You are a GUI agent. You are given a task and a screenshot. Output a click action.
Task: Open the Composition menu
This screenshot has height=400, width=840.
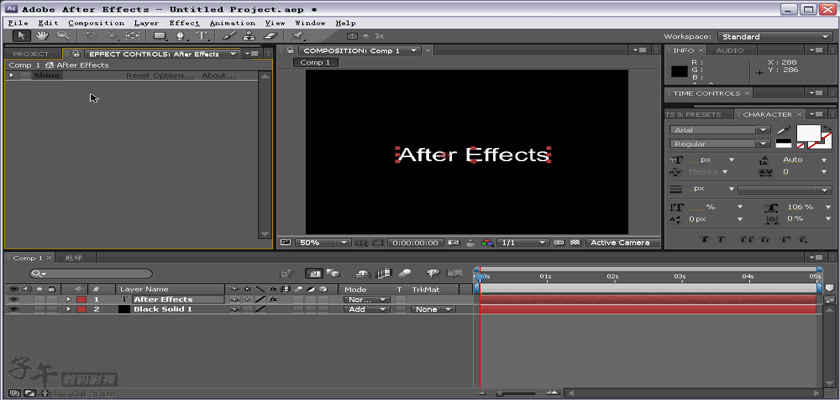tap(96, 23)
